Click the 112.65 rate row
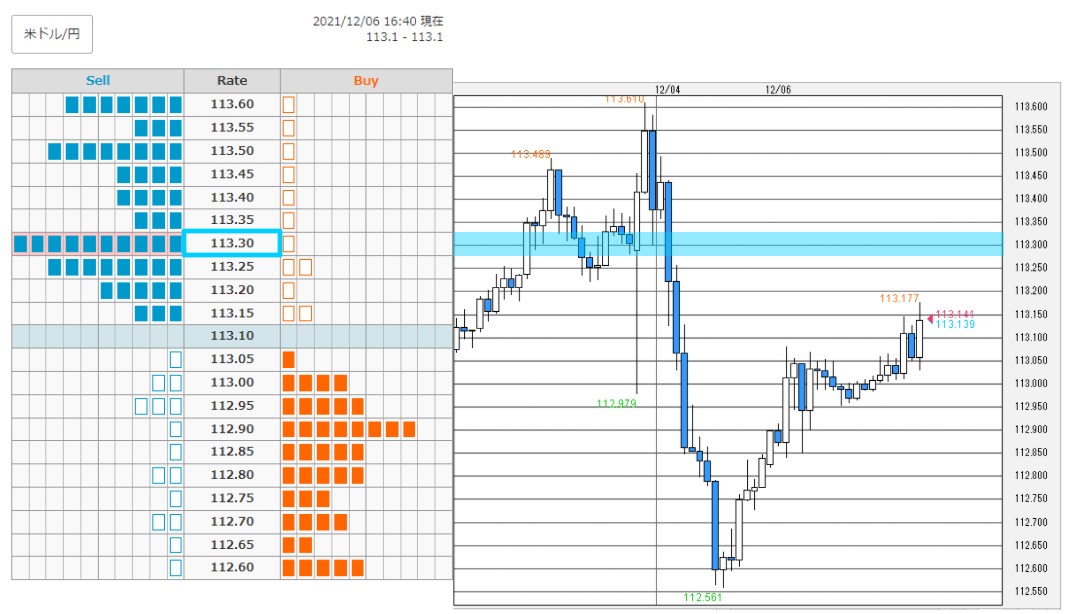The width and height of the screenshot is (1068, 614). click(x=232, y=544)
